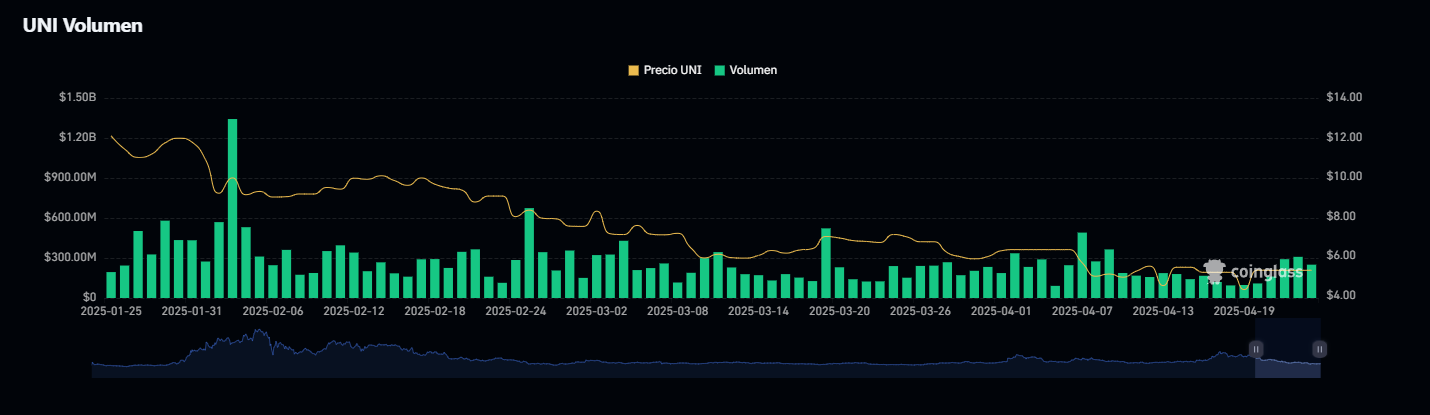Click the tallest green volume bar
Image resolution: width=1430 pixels, height=415 pixels.
coord(232,208)
